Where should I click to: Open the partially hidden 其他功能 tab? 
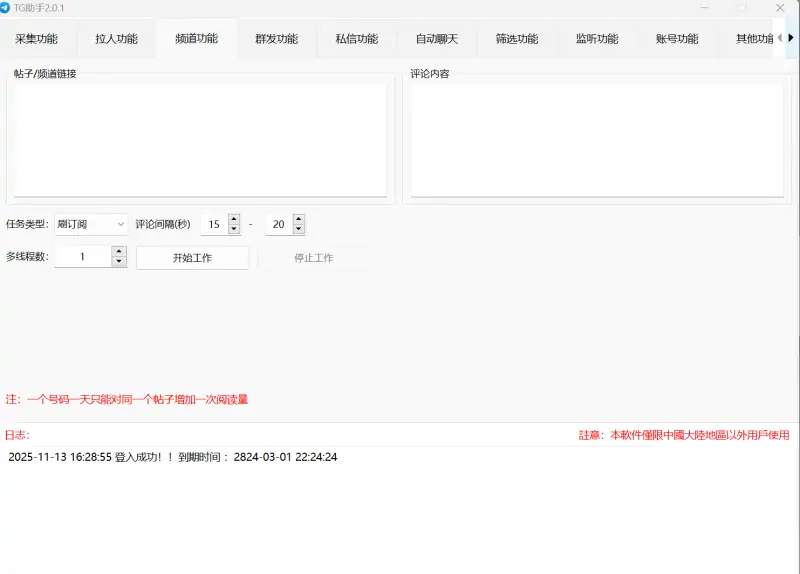tap(747, 39)
